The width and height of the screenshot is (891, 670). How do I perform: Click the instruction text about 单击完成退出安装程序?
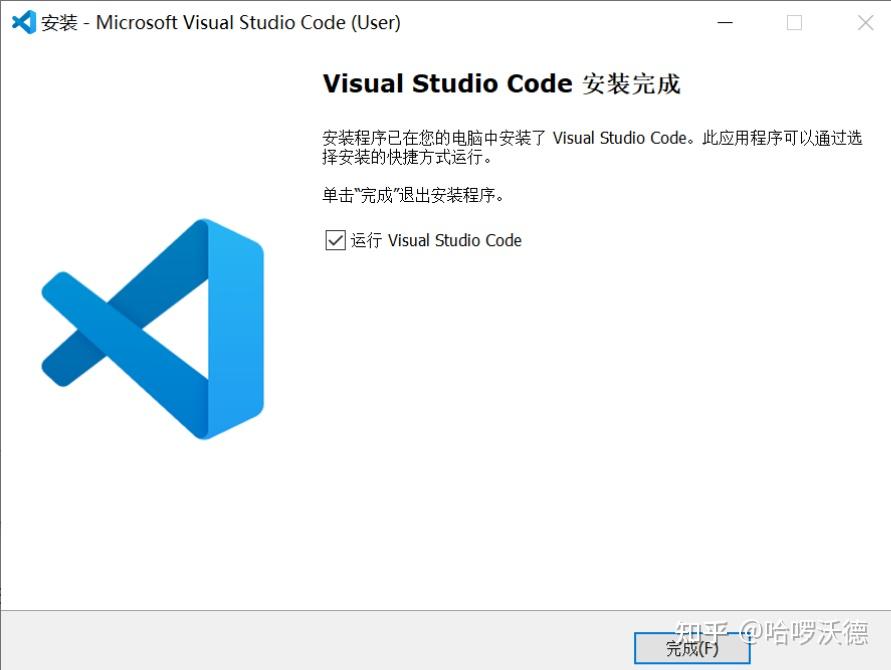[413, 195]
